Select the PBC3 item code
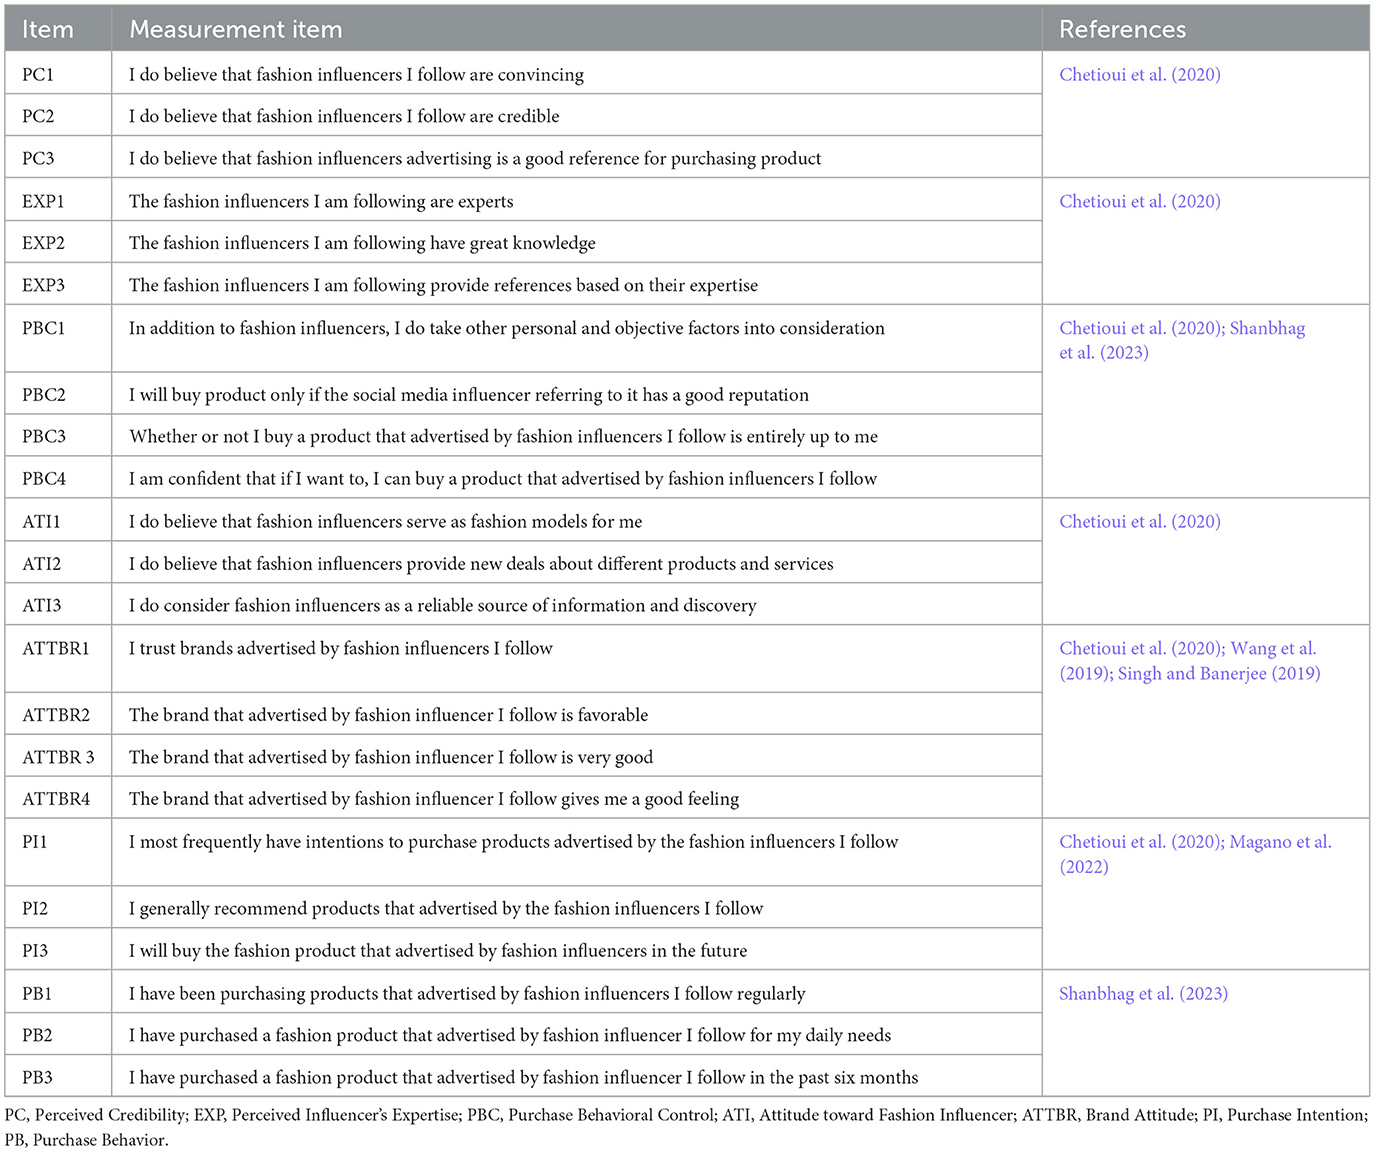 (44, 438)
